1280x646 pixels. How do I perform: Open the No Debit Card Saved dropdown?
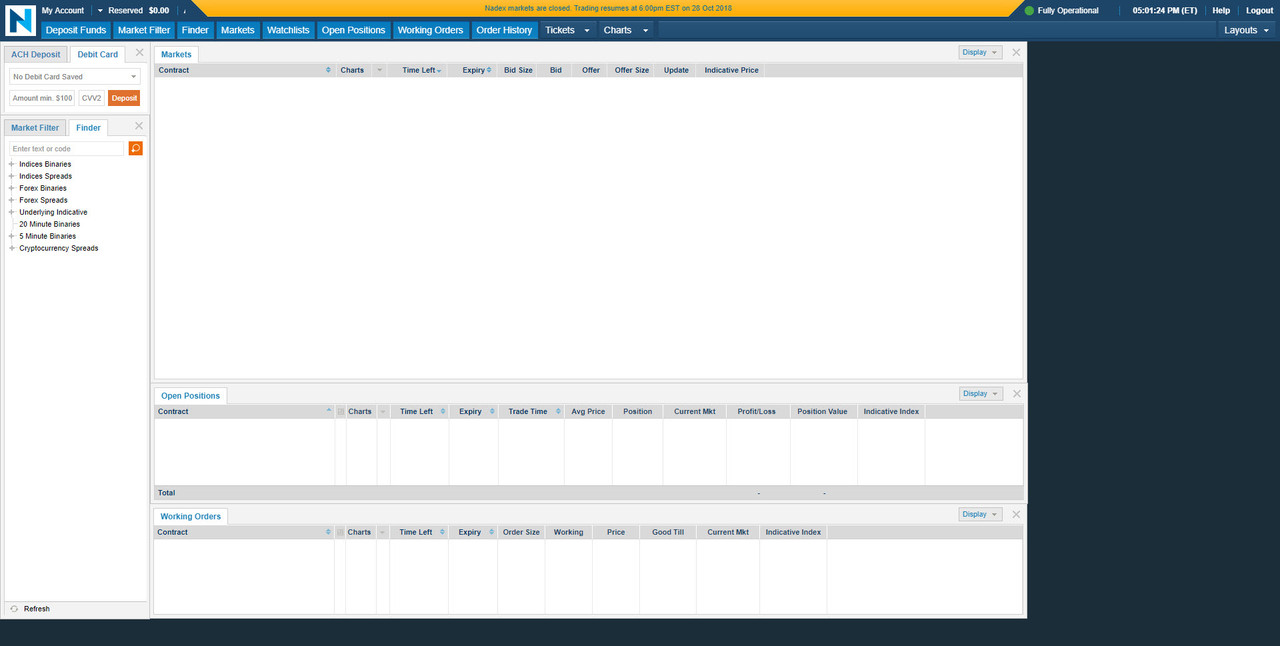pos(75,77)
